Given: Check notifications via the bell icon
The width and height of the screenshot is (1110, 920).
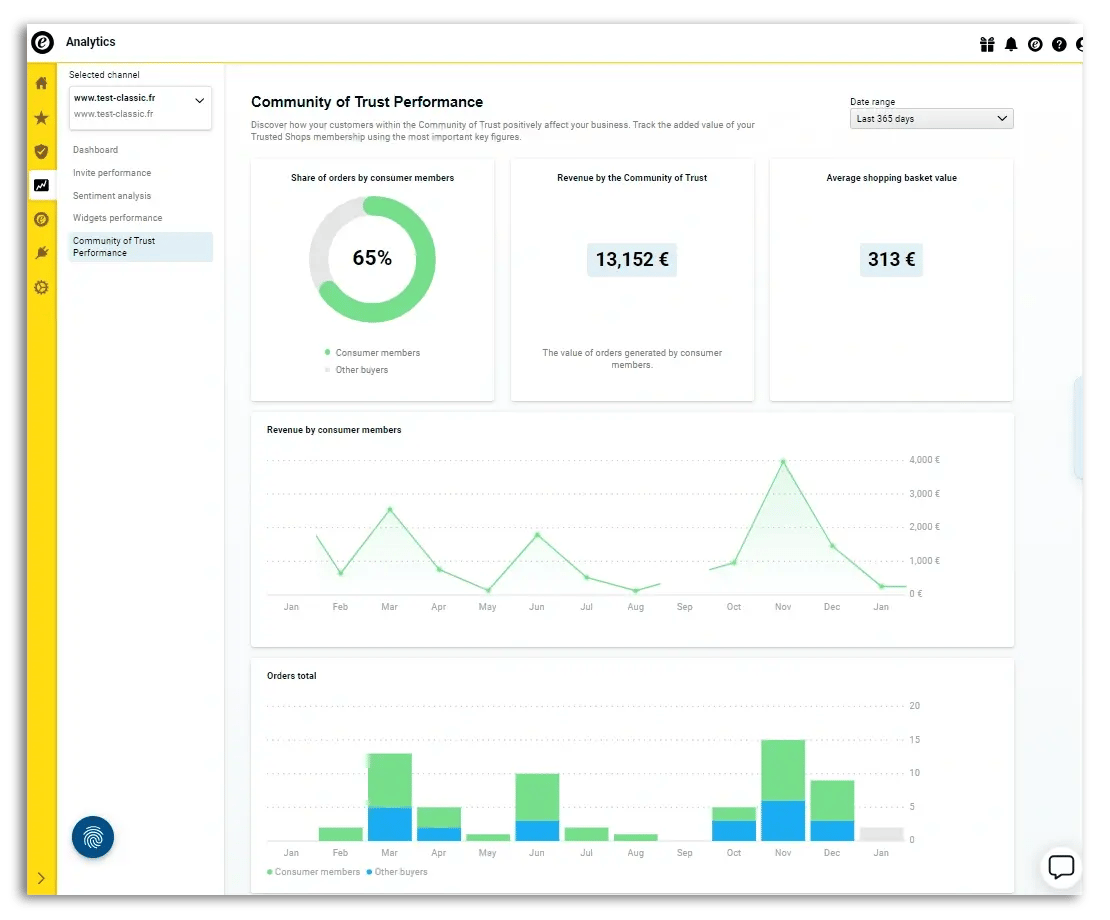Looking at the screenshot, I should (1011, 45).
